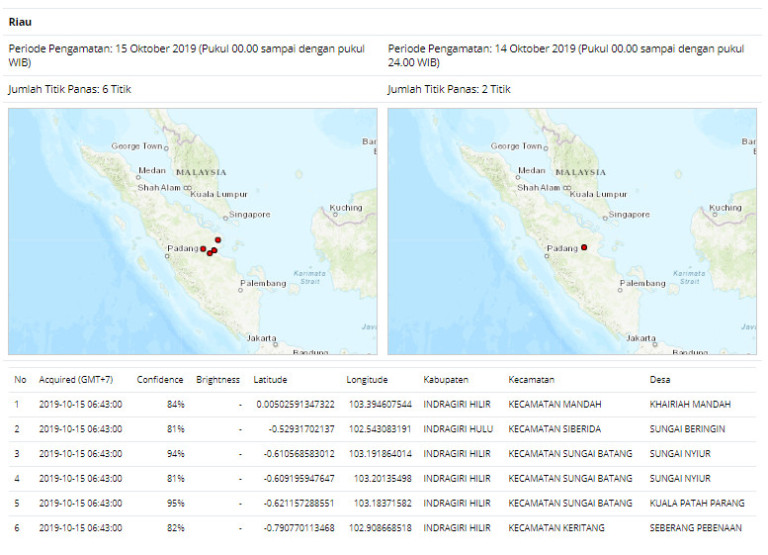
Task: Click the George Town label on left map
Action: click(137, 146)
